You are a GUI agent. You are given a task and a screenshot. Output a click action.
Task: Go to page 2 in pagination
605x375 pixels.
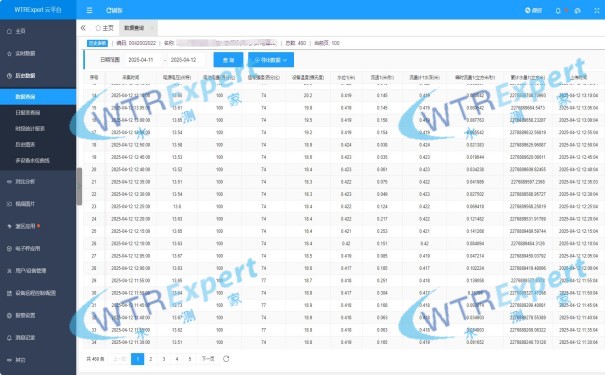150,359
